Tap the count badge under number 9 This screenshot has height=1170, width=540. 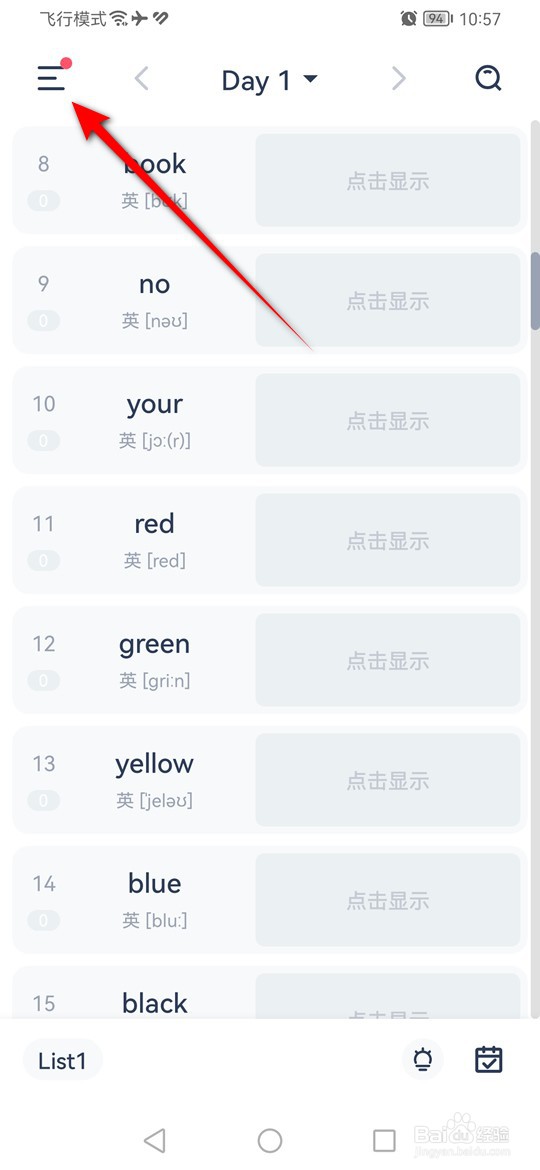[43, 321]
